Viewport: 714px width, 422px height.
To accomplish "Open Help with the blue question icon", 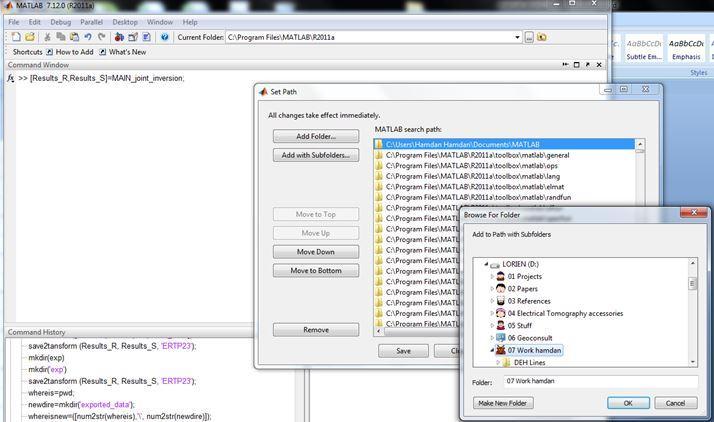I will point(164,37).
